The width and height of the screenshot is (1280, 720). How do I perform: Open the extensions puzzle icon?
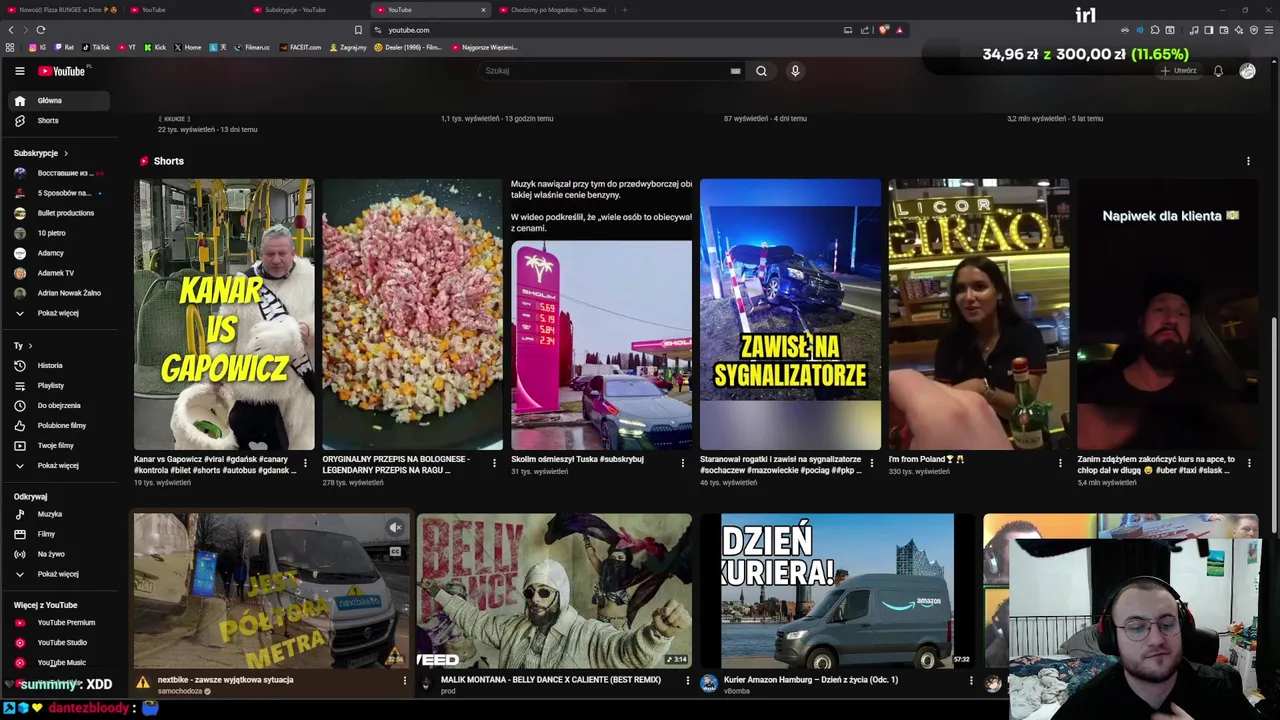[x=1155, y=30]
